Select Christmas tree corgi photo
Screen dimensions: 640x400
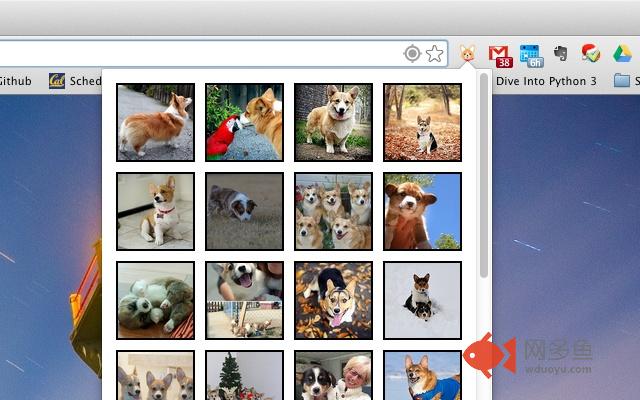[244, 375]
